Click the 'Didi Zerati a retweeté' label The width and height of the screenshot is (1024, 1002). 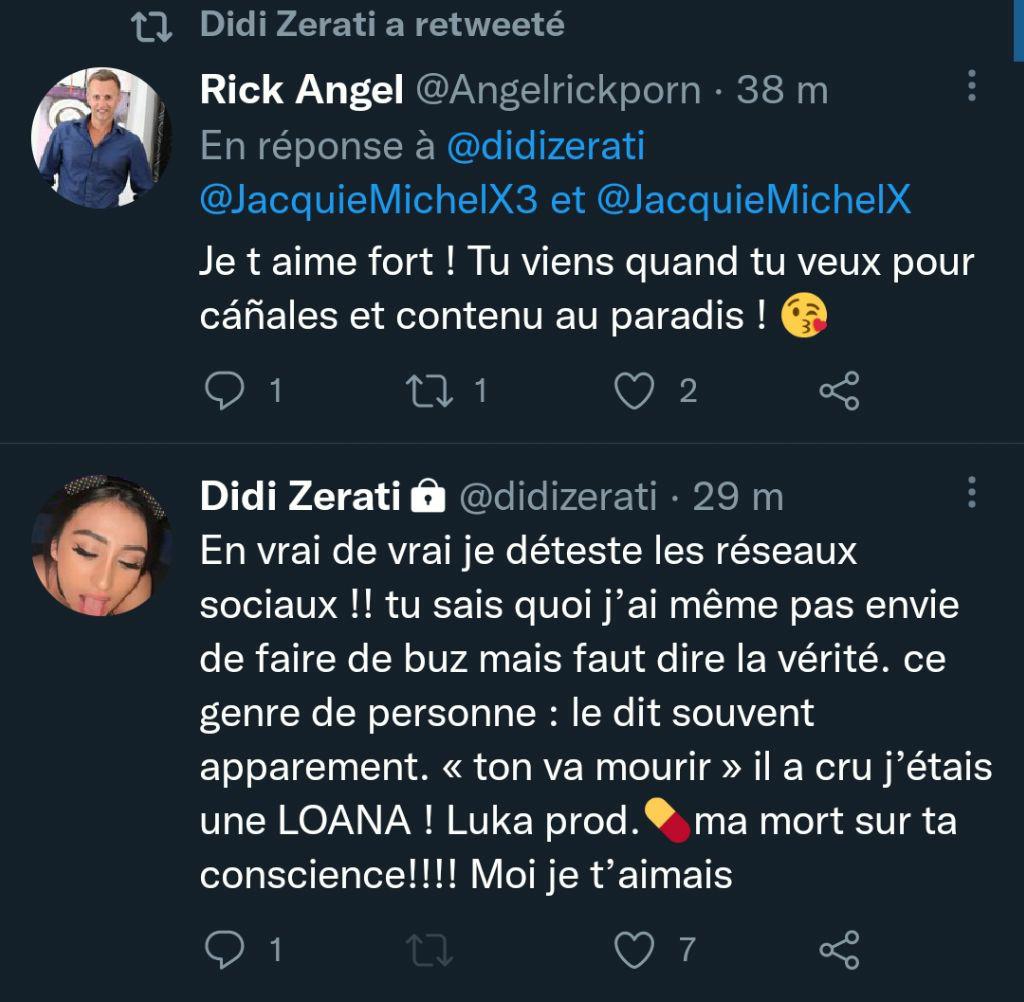coord(383,26)
